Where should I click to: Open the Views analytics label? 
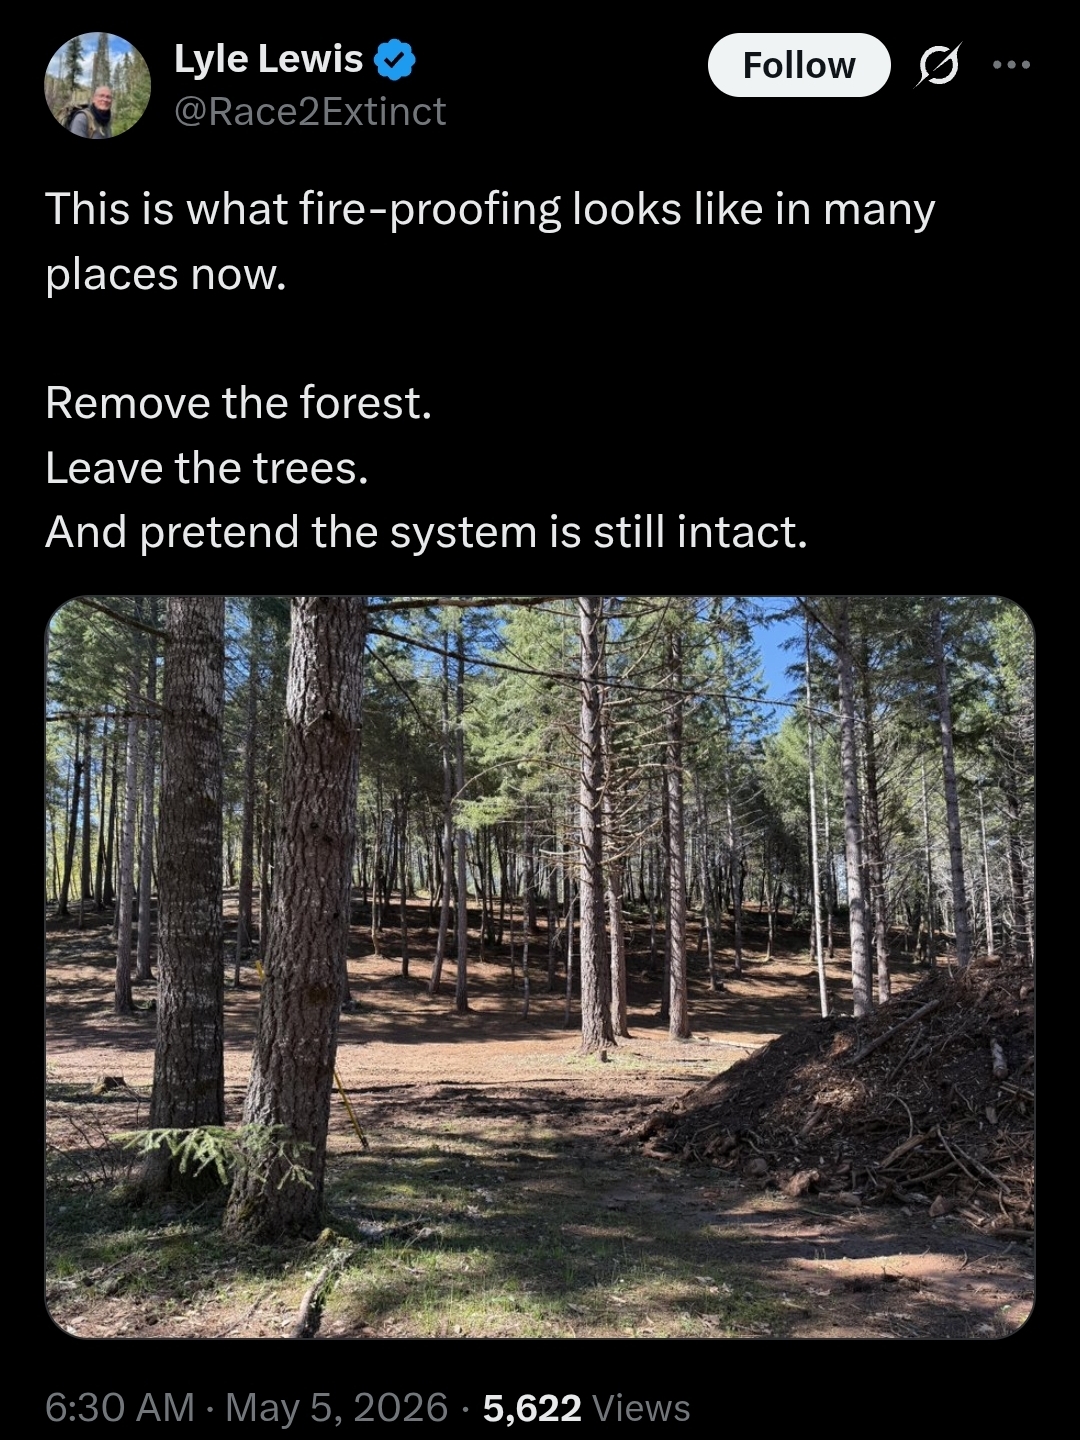coord(641,1408)
